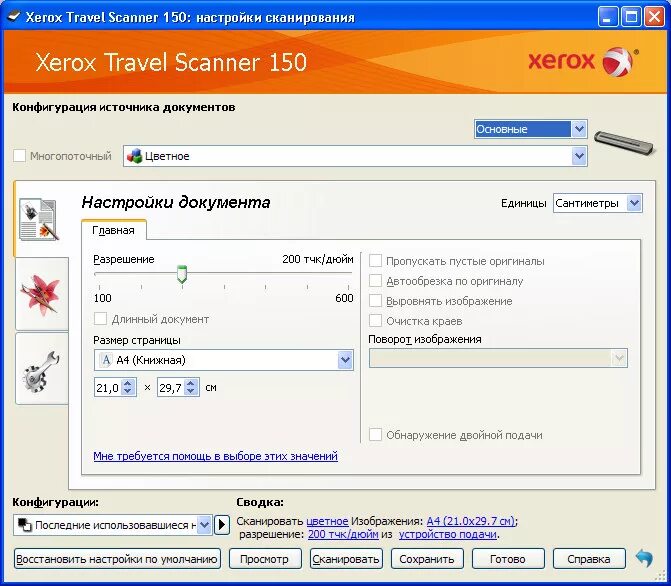Click the Разрешение slider thumb

pyautogui.click(x=182, y=274)
